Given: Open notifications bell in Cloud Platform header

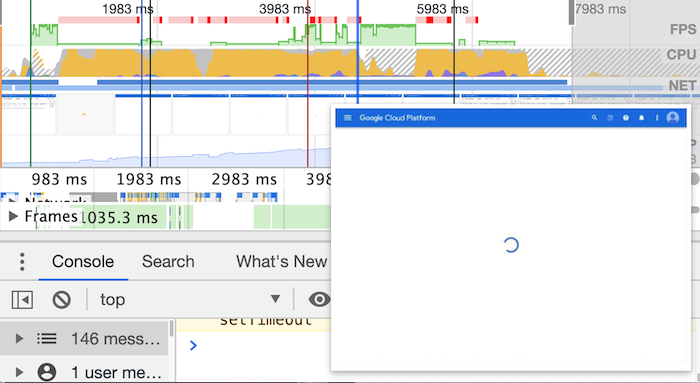Looking at the screenshot, I should tap(642, 118).
